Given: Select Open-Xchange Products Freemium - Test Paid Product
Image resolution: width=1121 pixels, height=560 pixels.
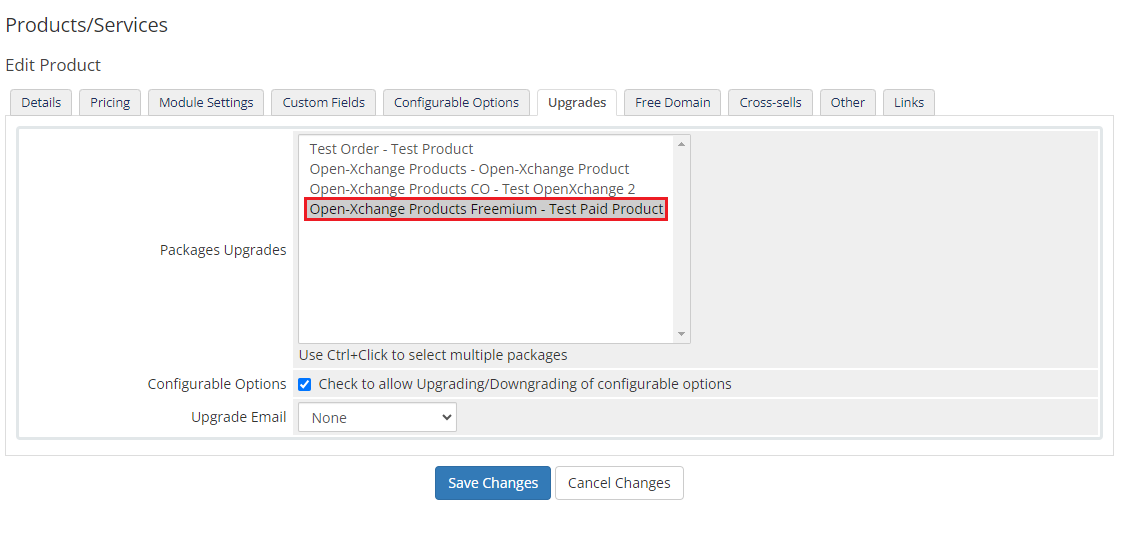Looking at the screenshot, I should point(486,209).
